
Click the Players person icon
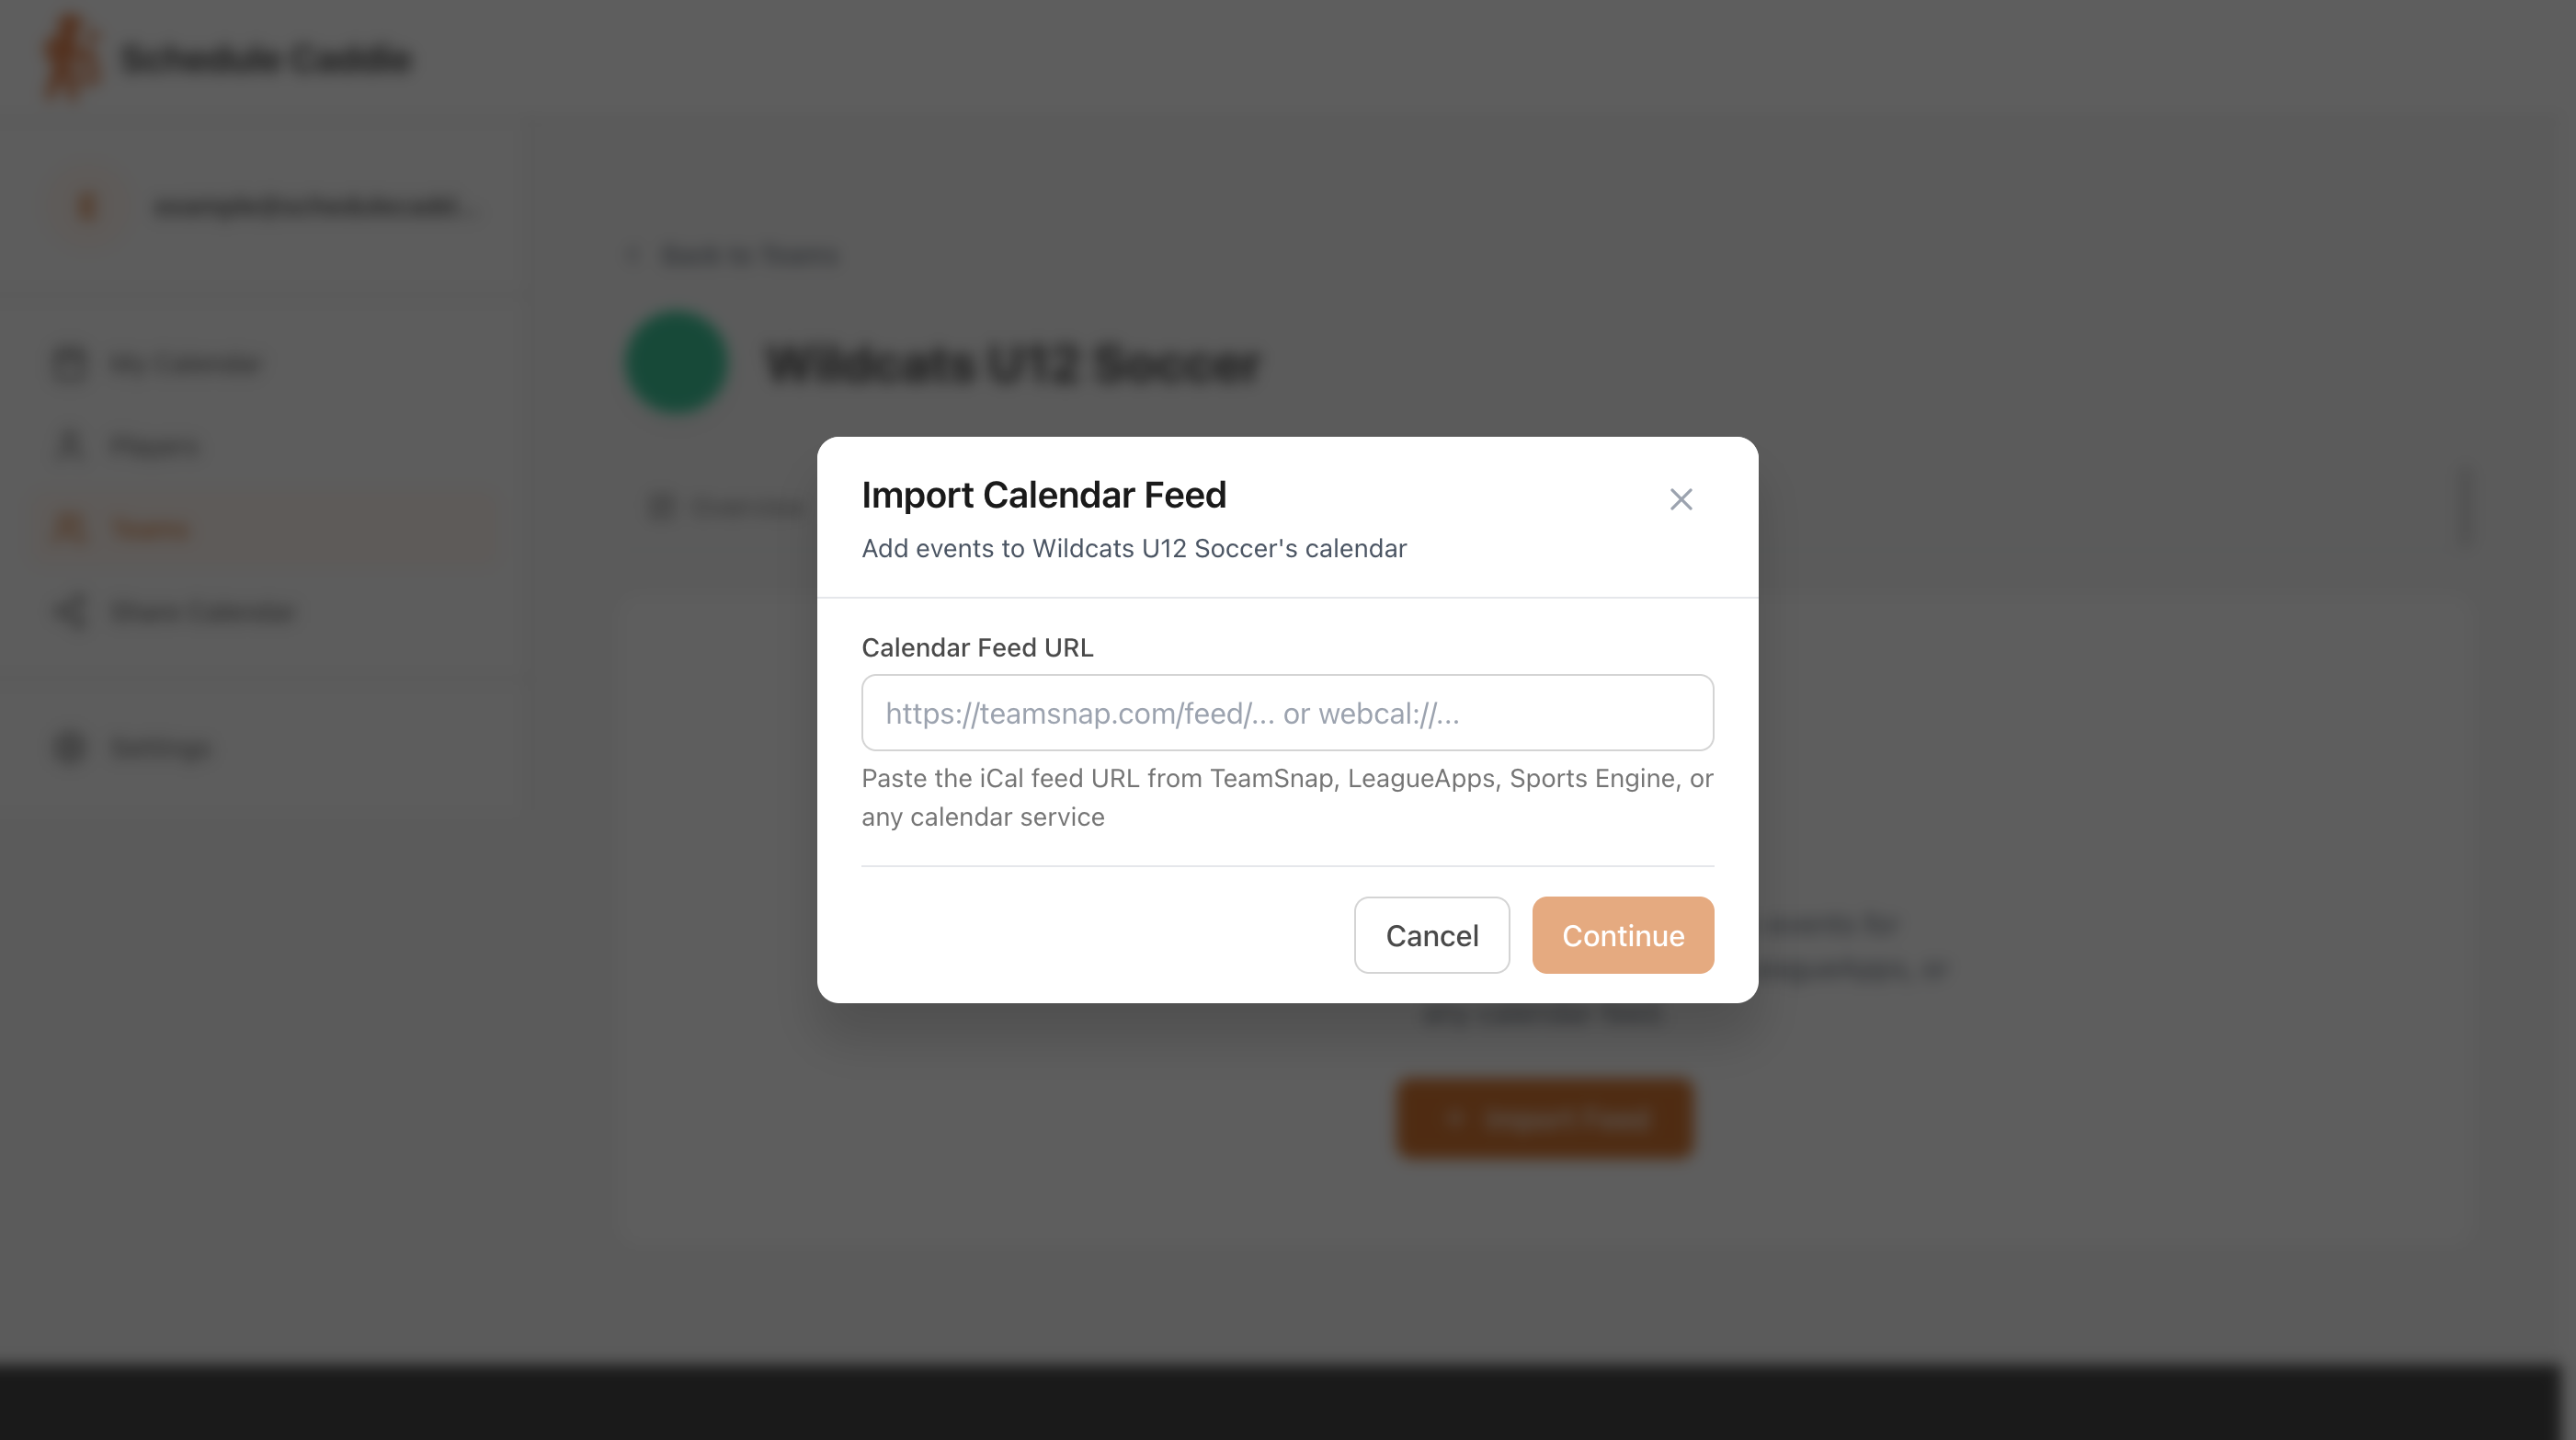click(70, 445)
